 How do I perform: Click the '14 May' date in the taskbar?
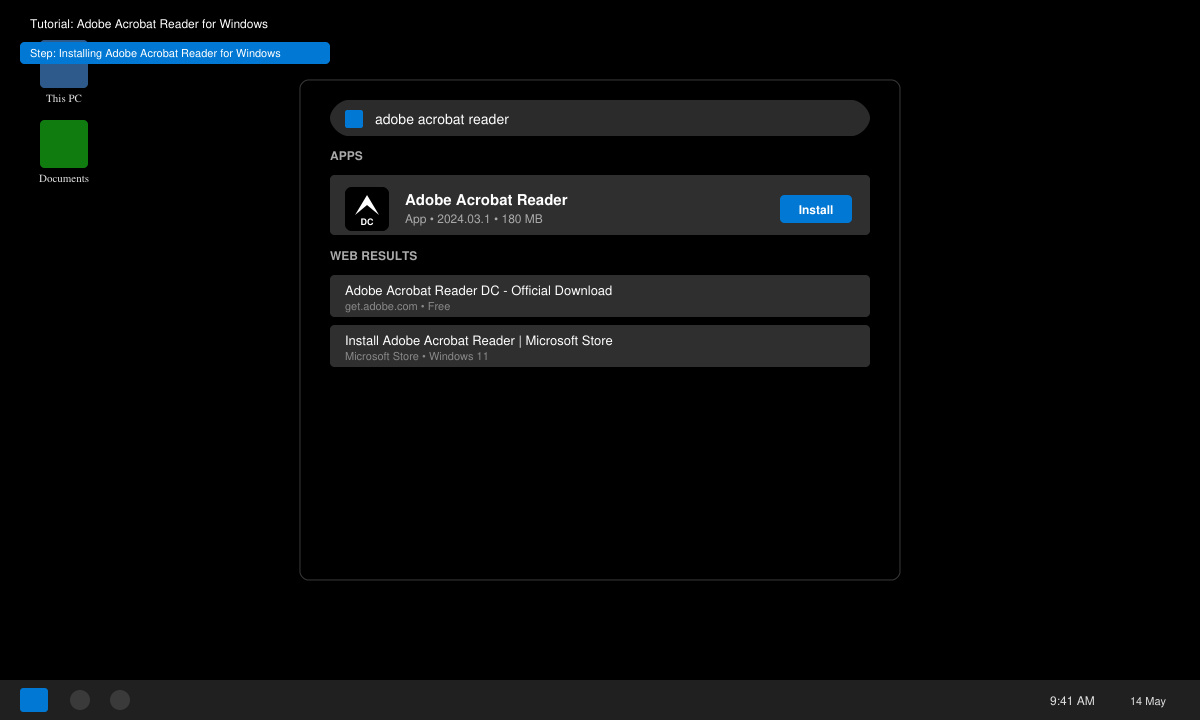[1148, 701]
